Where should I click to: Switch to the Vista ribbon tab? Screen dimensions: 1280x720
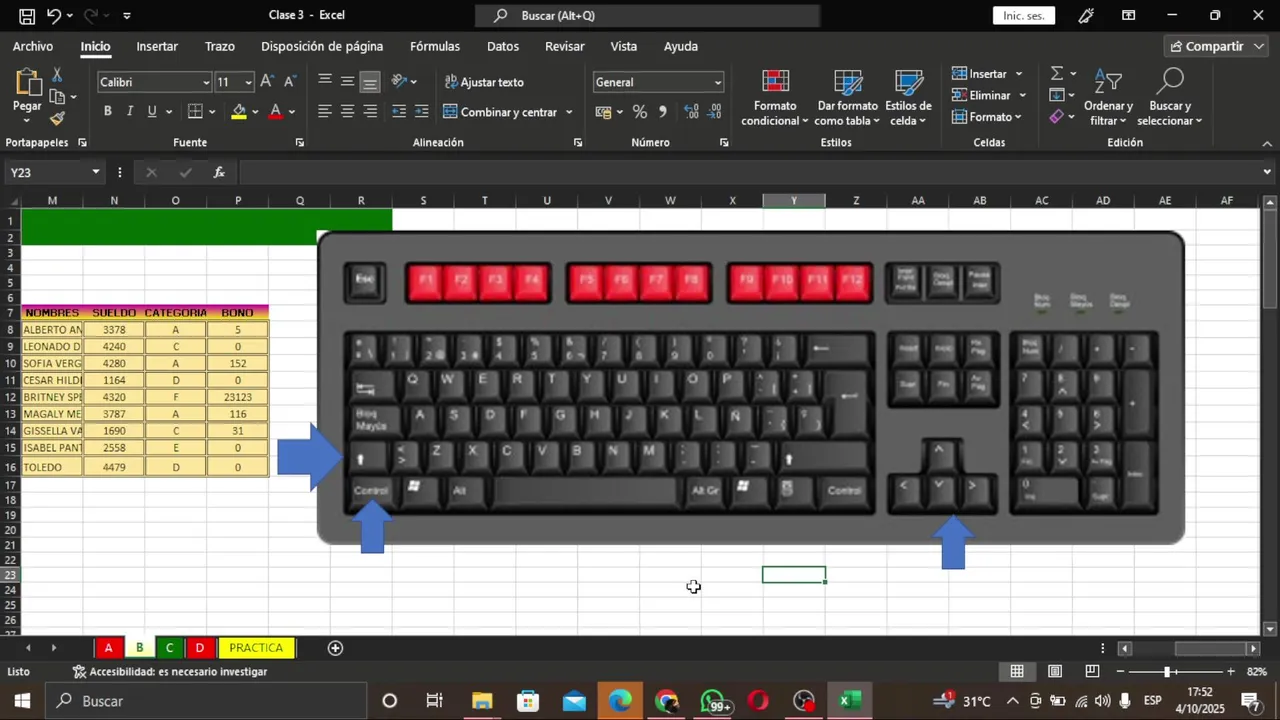pos(624,46)
